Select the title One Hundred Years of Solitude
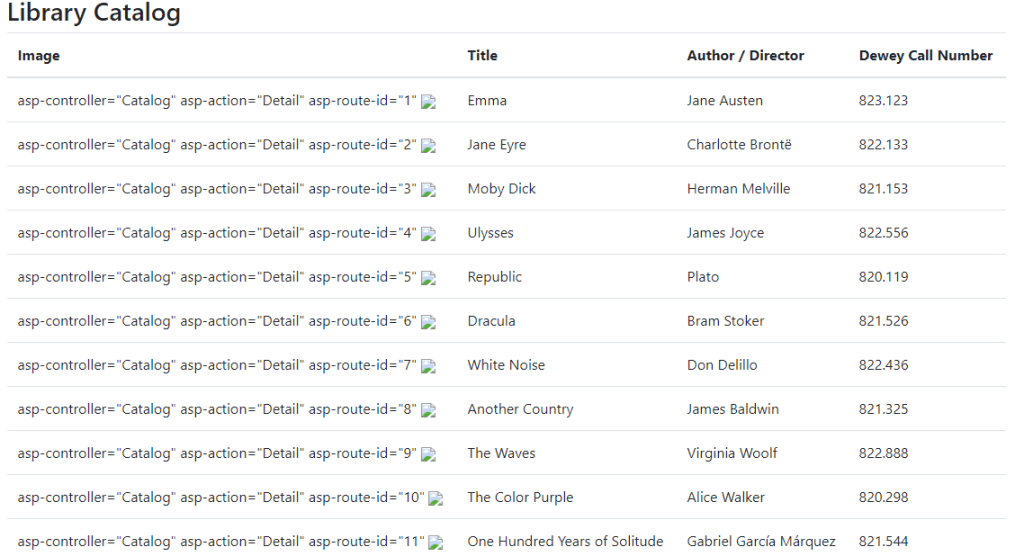The image size is (1024, 556). tap(565, 541)
